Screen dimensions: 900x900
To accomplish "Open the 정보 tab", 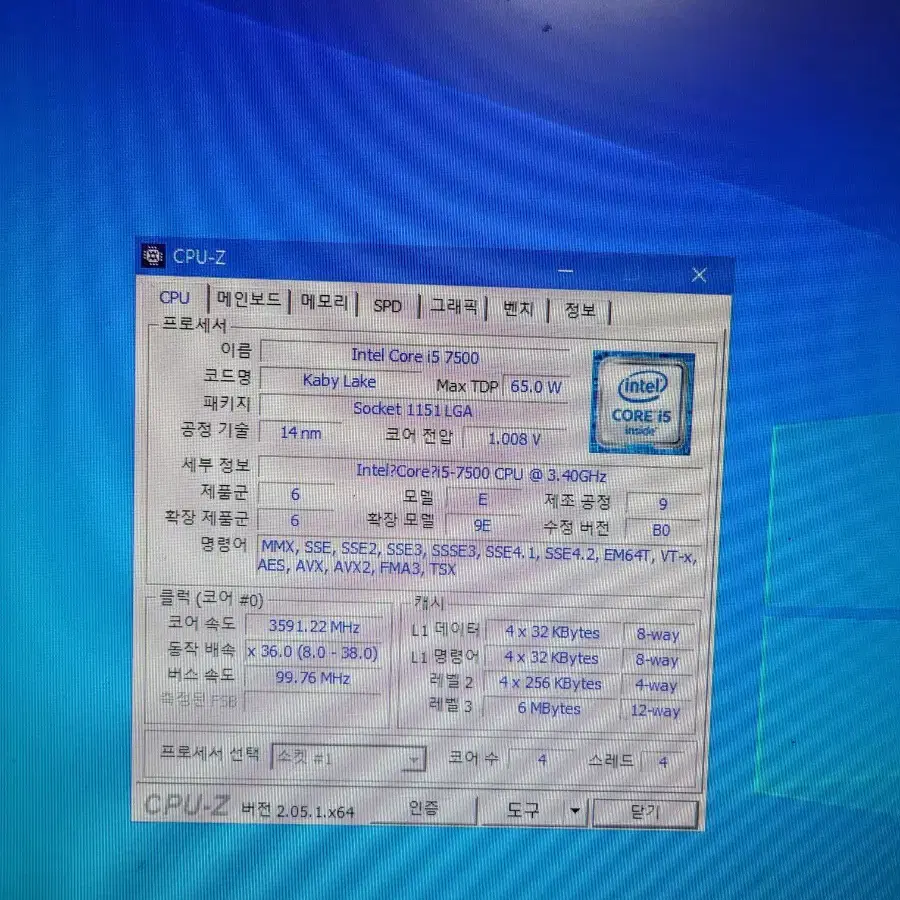I will pyautogui.click(x=580, y=311).
